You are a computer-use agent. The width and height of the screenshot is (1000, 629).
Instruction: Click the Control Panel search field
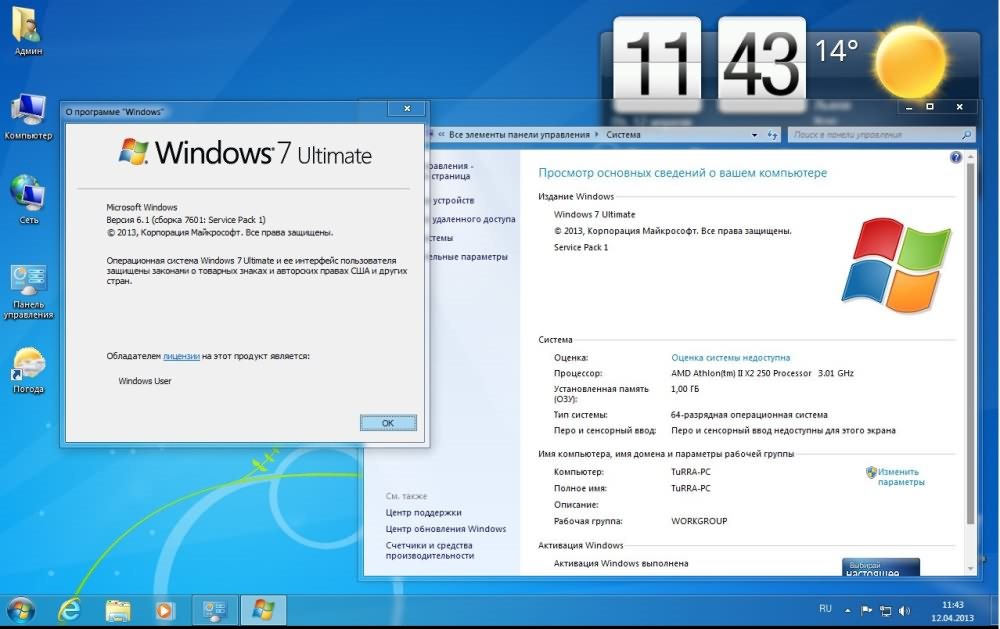(x=872, y=134)
